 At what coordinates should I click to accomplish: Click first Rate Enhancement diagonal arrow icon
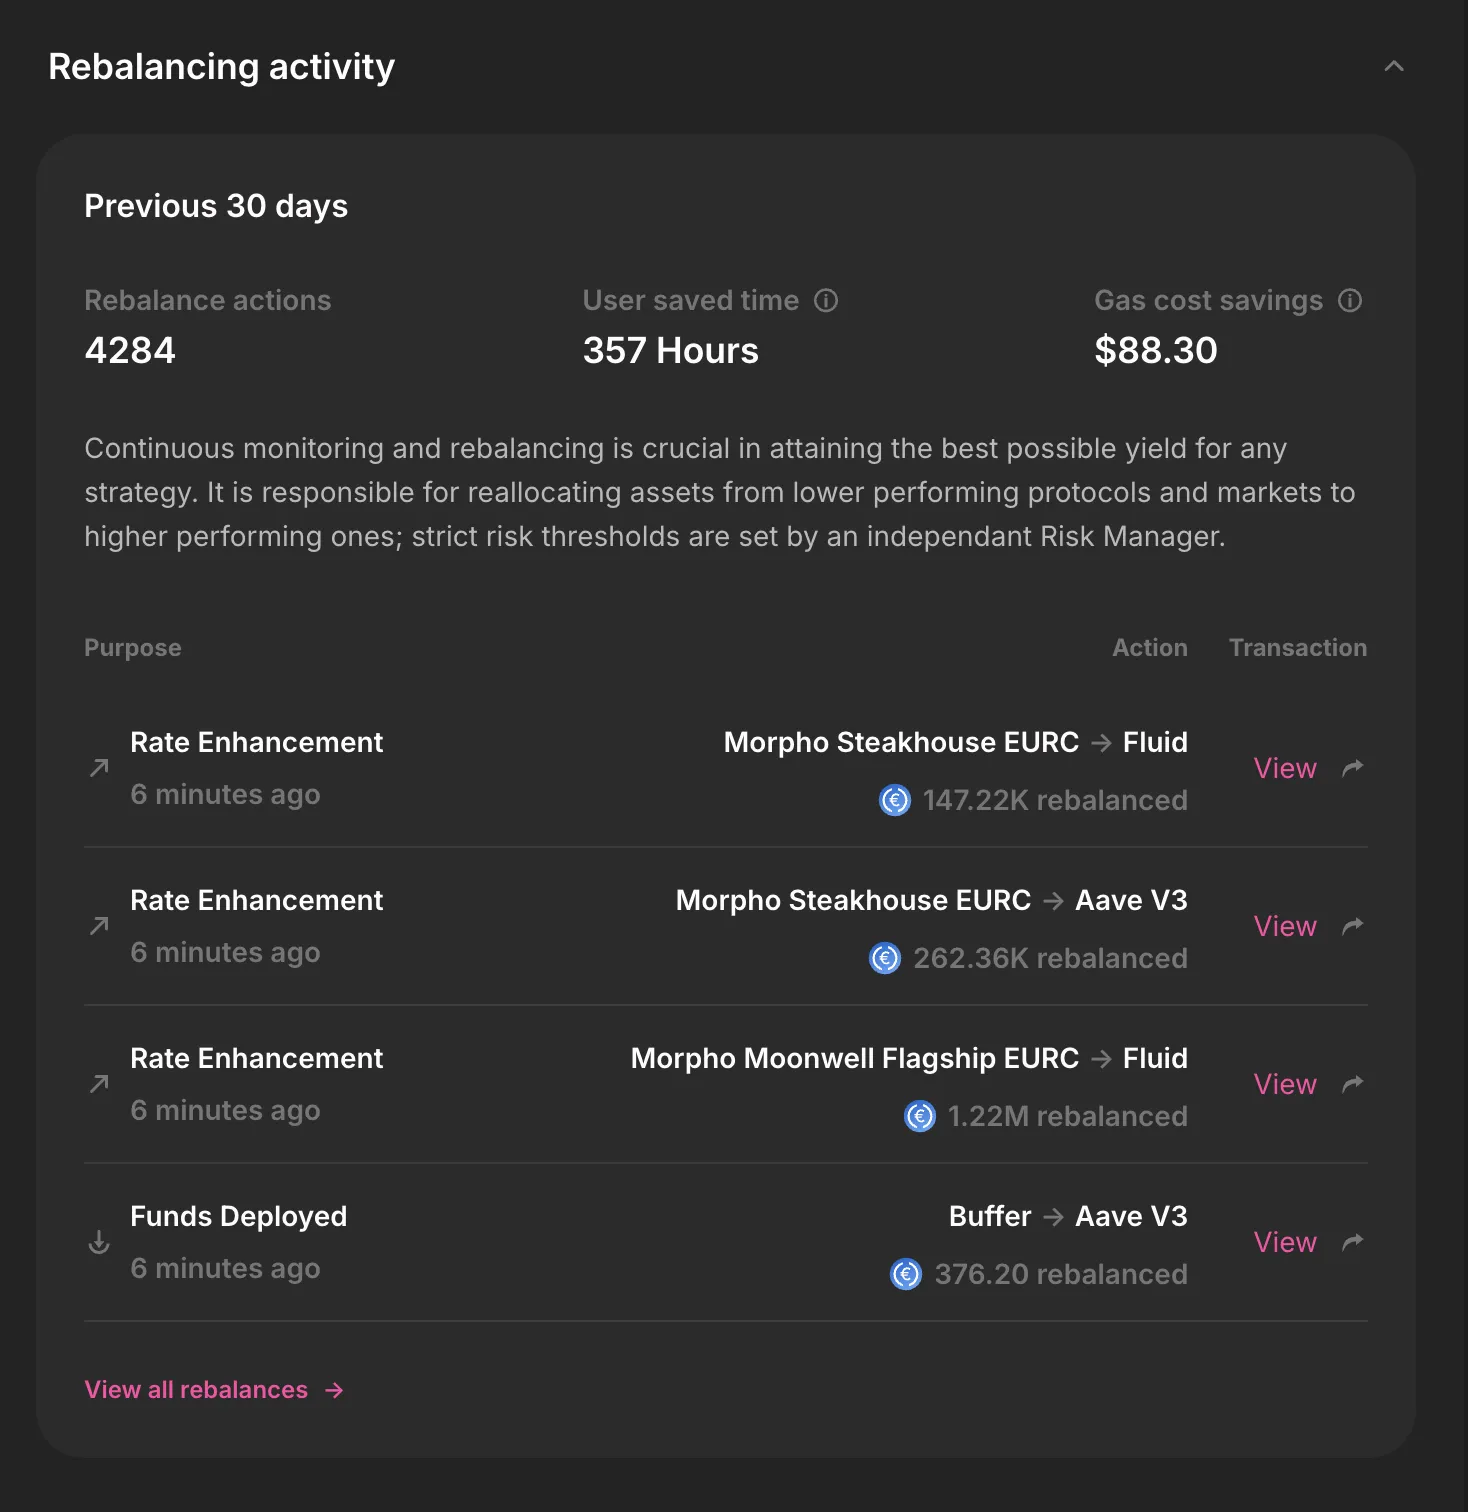[99, 768]
